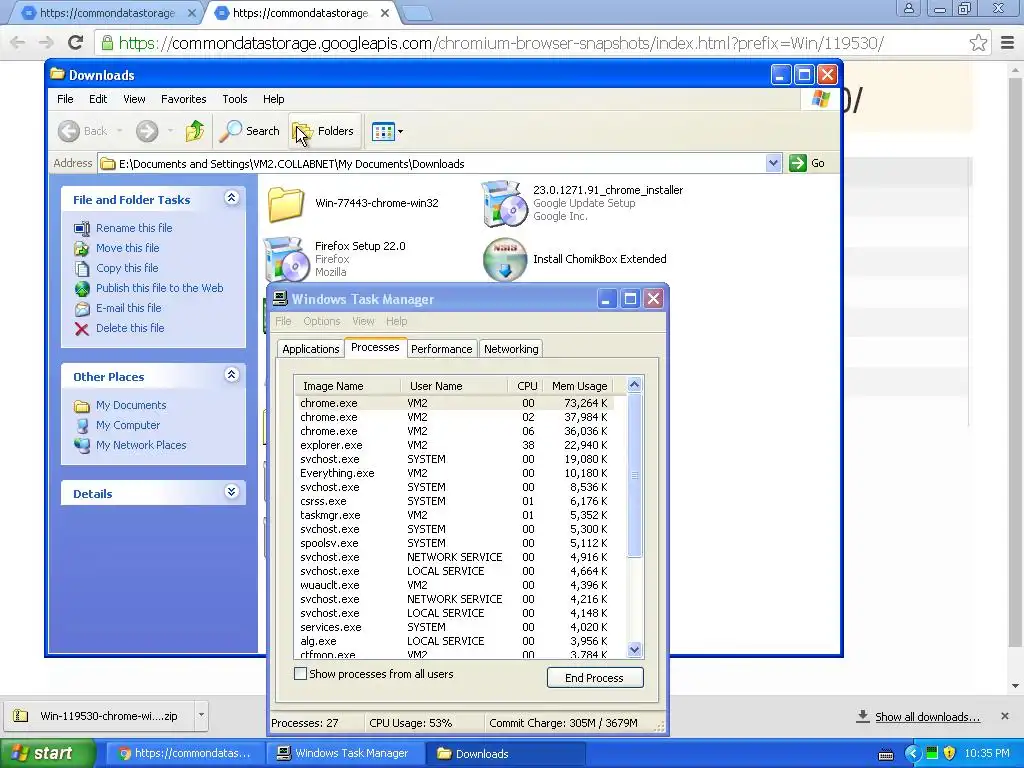The image size is (1024, 768).
Task: Expand the Details panel
Action: click(231, 492)
